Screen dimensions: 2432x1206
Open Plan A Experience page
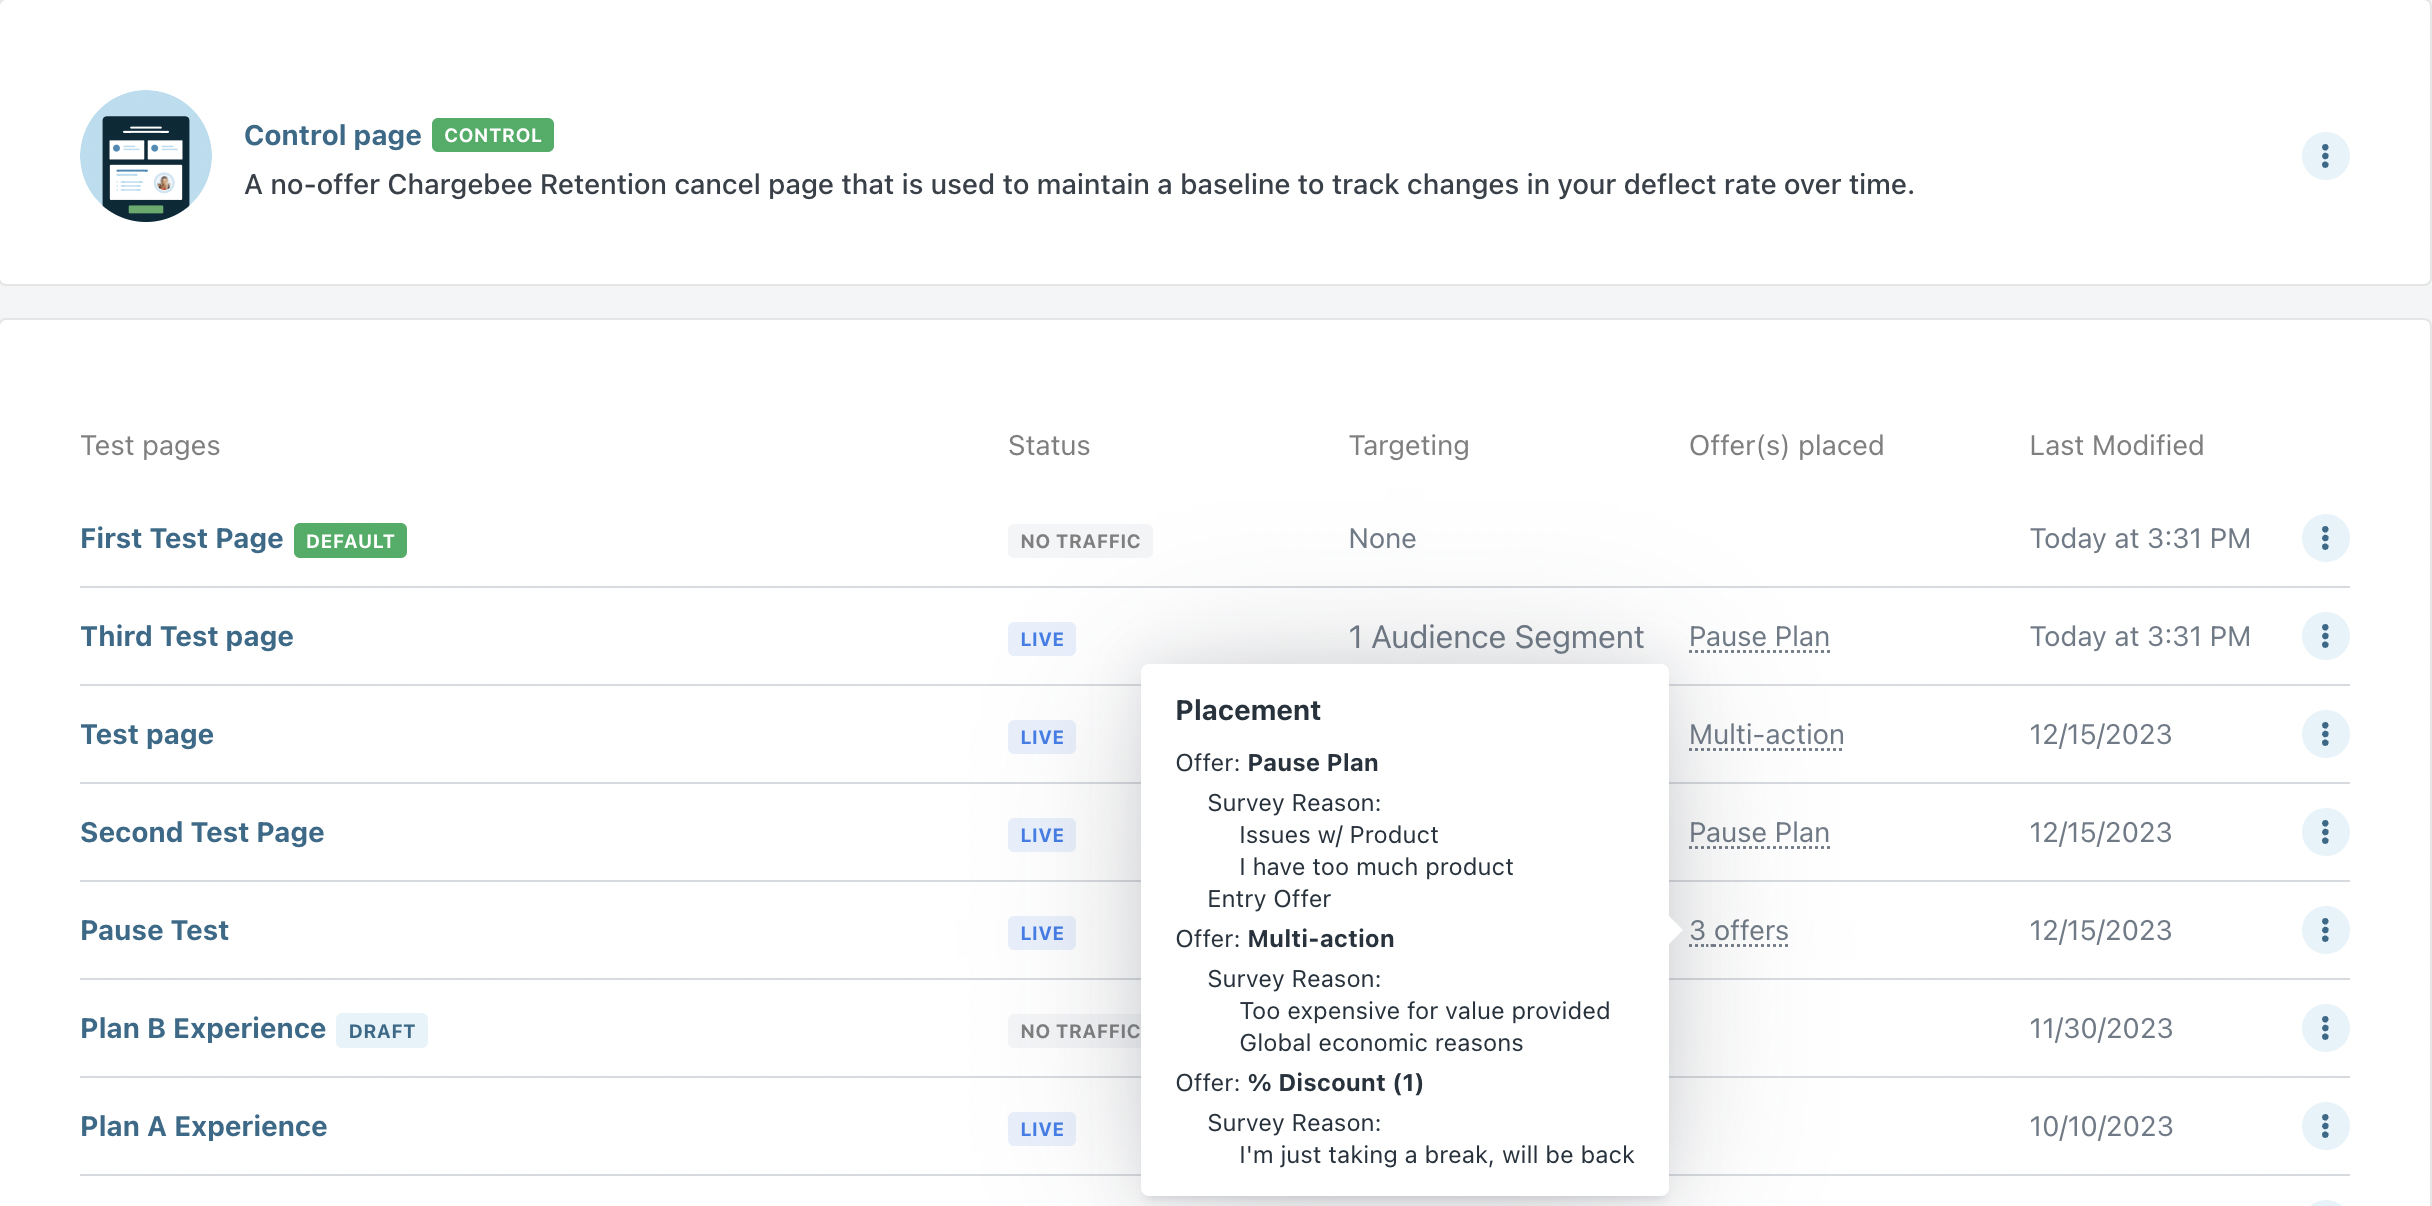203,1127
